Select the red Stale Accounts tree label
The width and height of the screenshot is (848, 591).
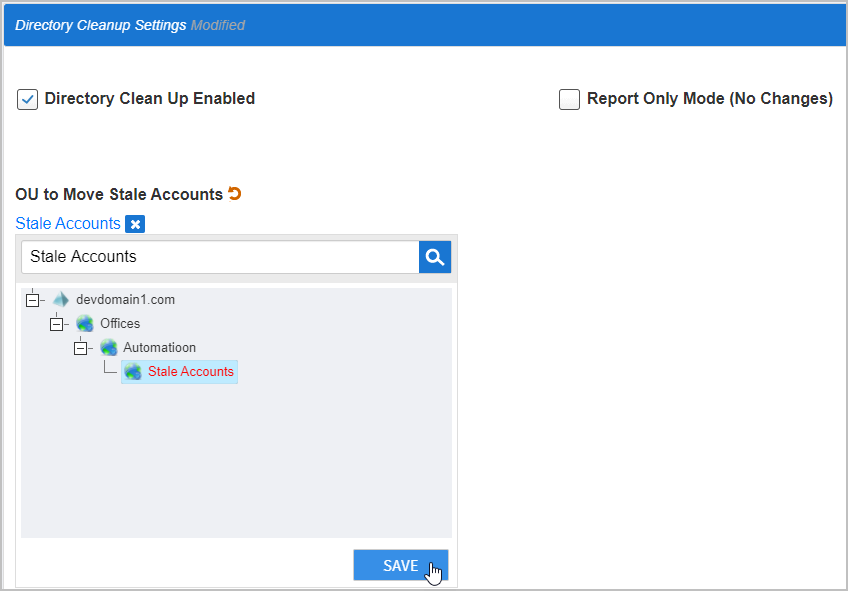pyautogui.click(x=190, y=372)
